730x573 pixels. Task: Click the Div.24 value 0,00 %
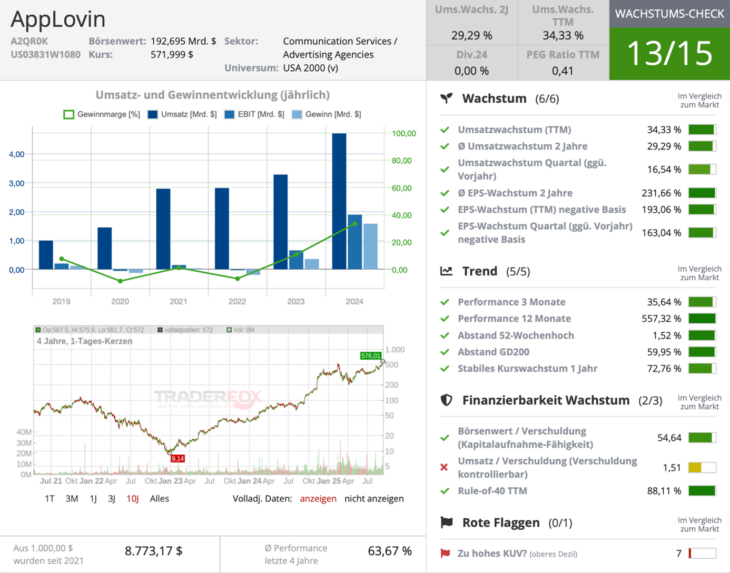[x=472, y=71]
